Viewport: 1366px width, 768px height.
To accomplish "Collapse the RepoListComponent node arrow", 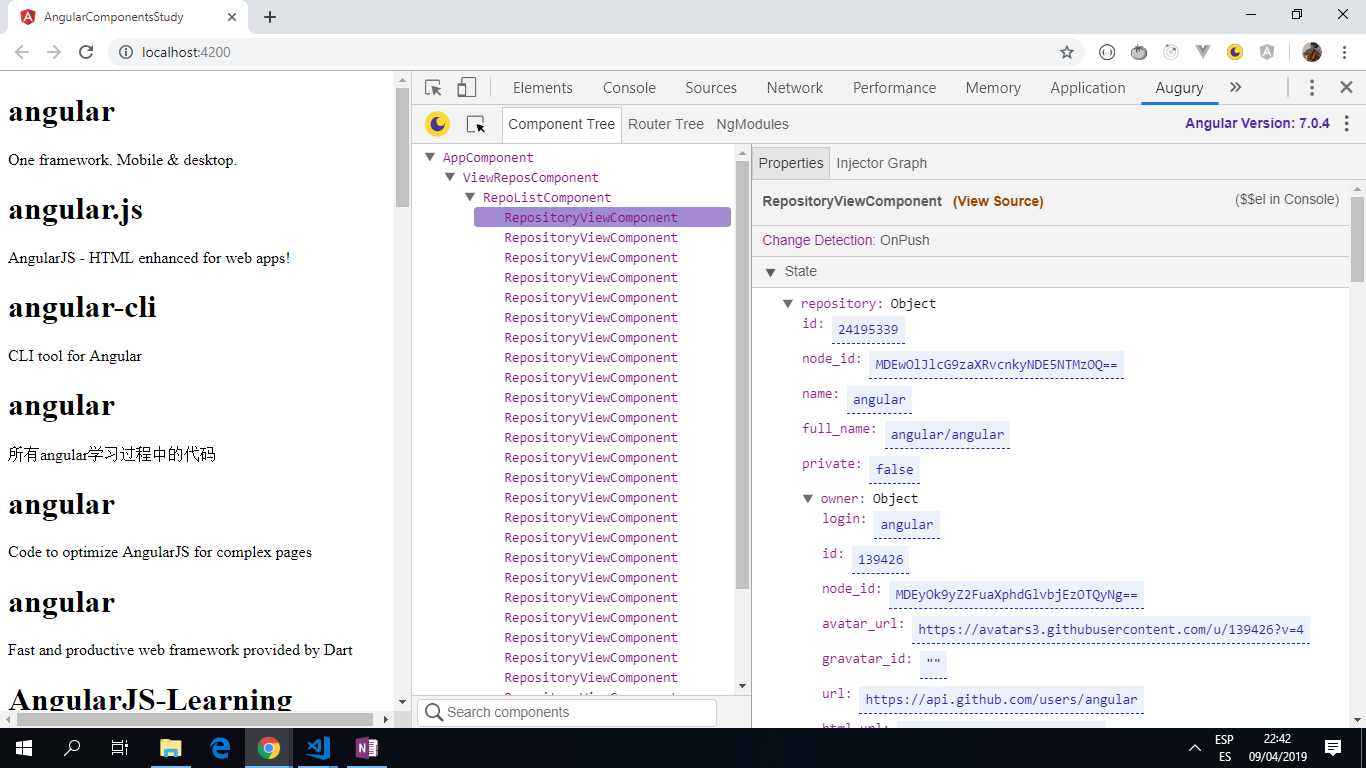I will coord(470,197).
